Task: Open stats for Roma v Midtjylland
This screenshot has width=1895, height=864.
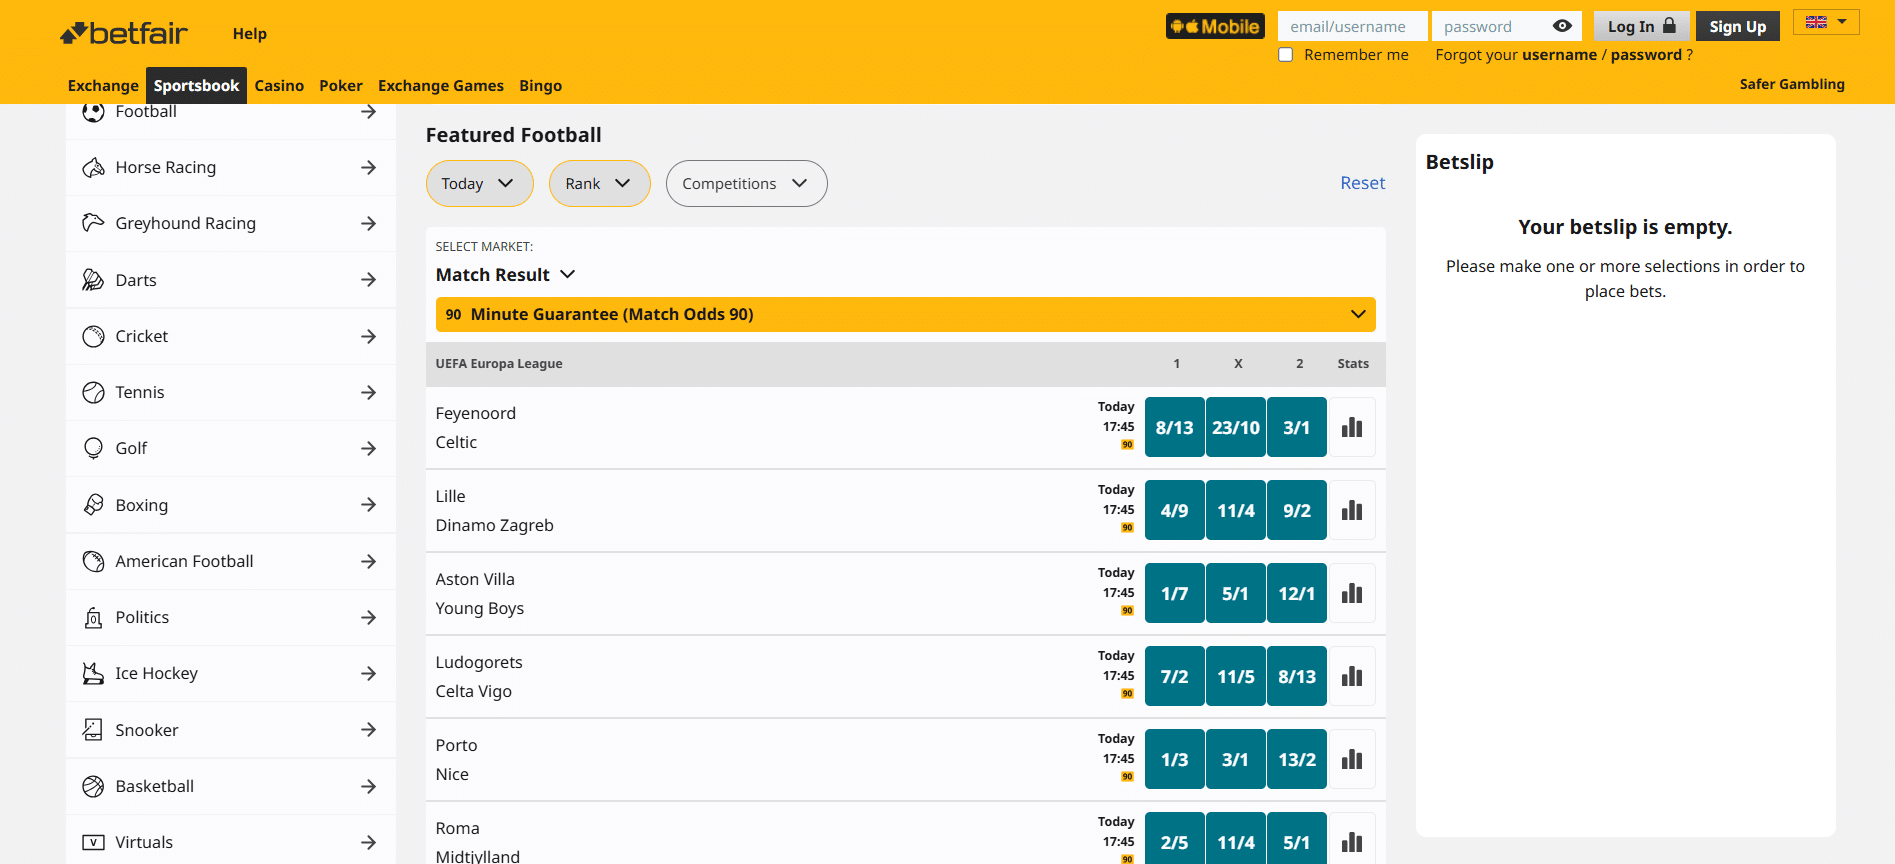Action: pyautogui.click(x=1352, y=840)
